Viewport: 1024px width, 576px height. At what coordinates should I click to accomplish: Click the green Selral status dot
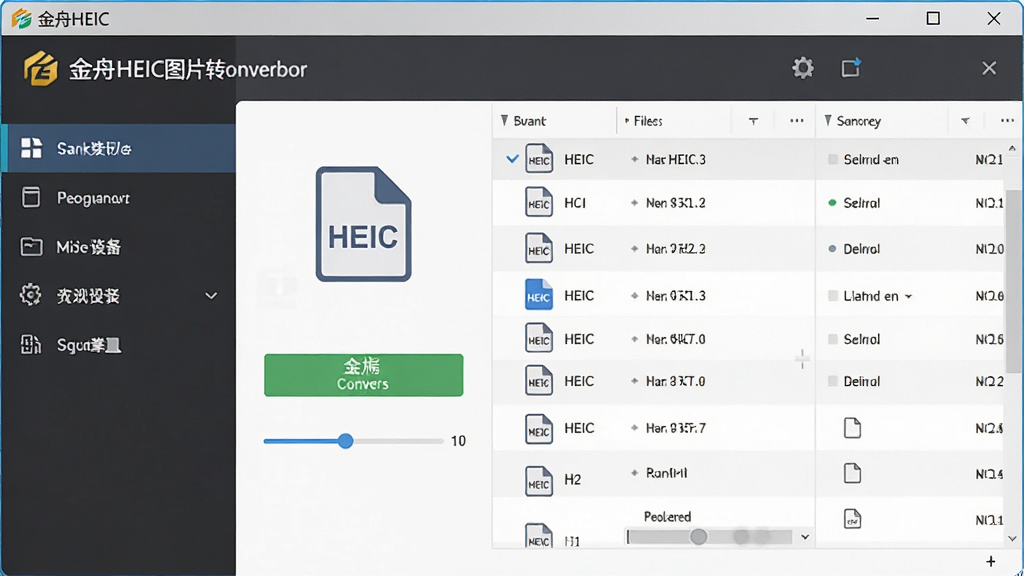click(832, 203)
